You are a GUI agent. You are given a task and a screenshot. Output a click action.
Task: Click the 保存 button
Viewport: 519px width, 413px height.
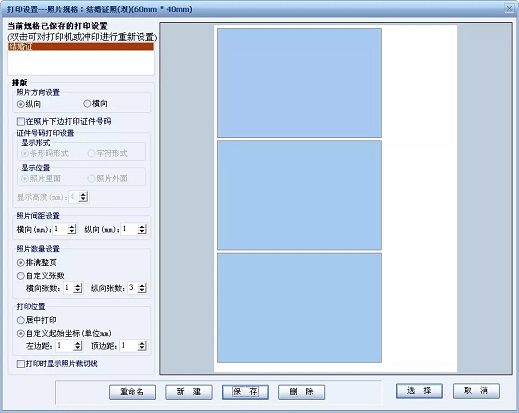(x=245, y=392)
